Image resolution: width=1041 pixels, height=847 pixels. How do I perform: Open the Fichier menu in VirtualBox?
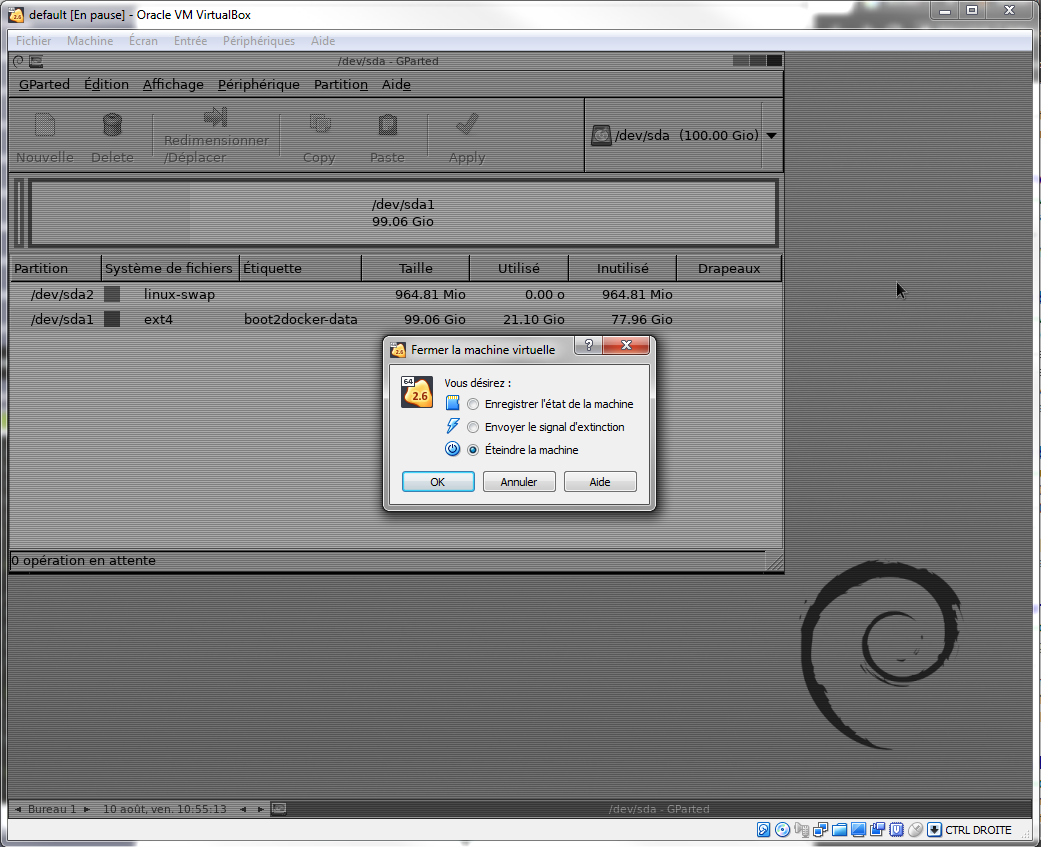pyautogui.click(x=34, y=40)
